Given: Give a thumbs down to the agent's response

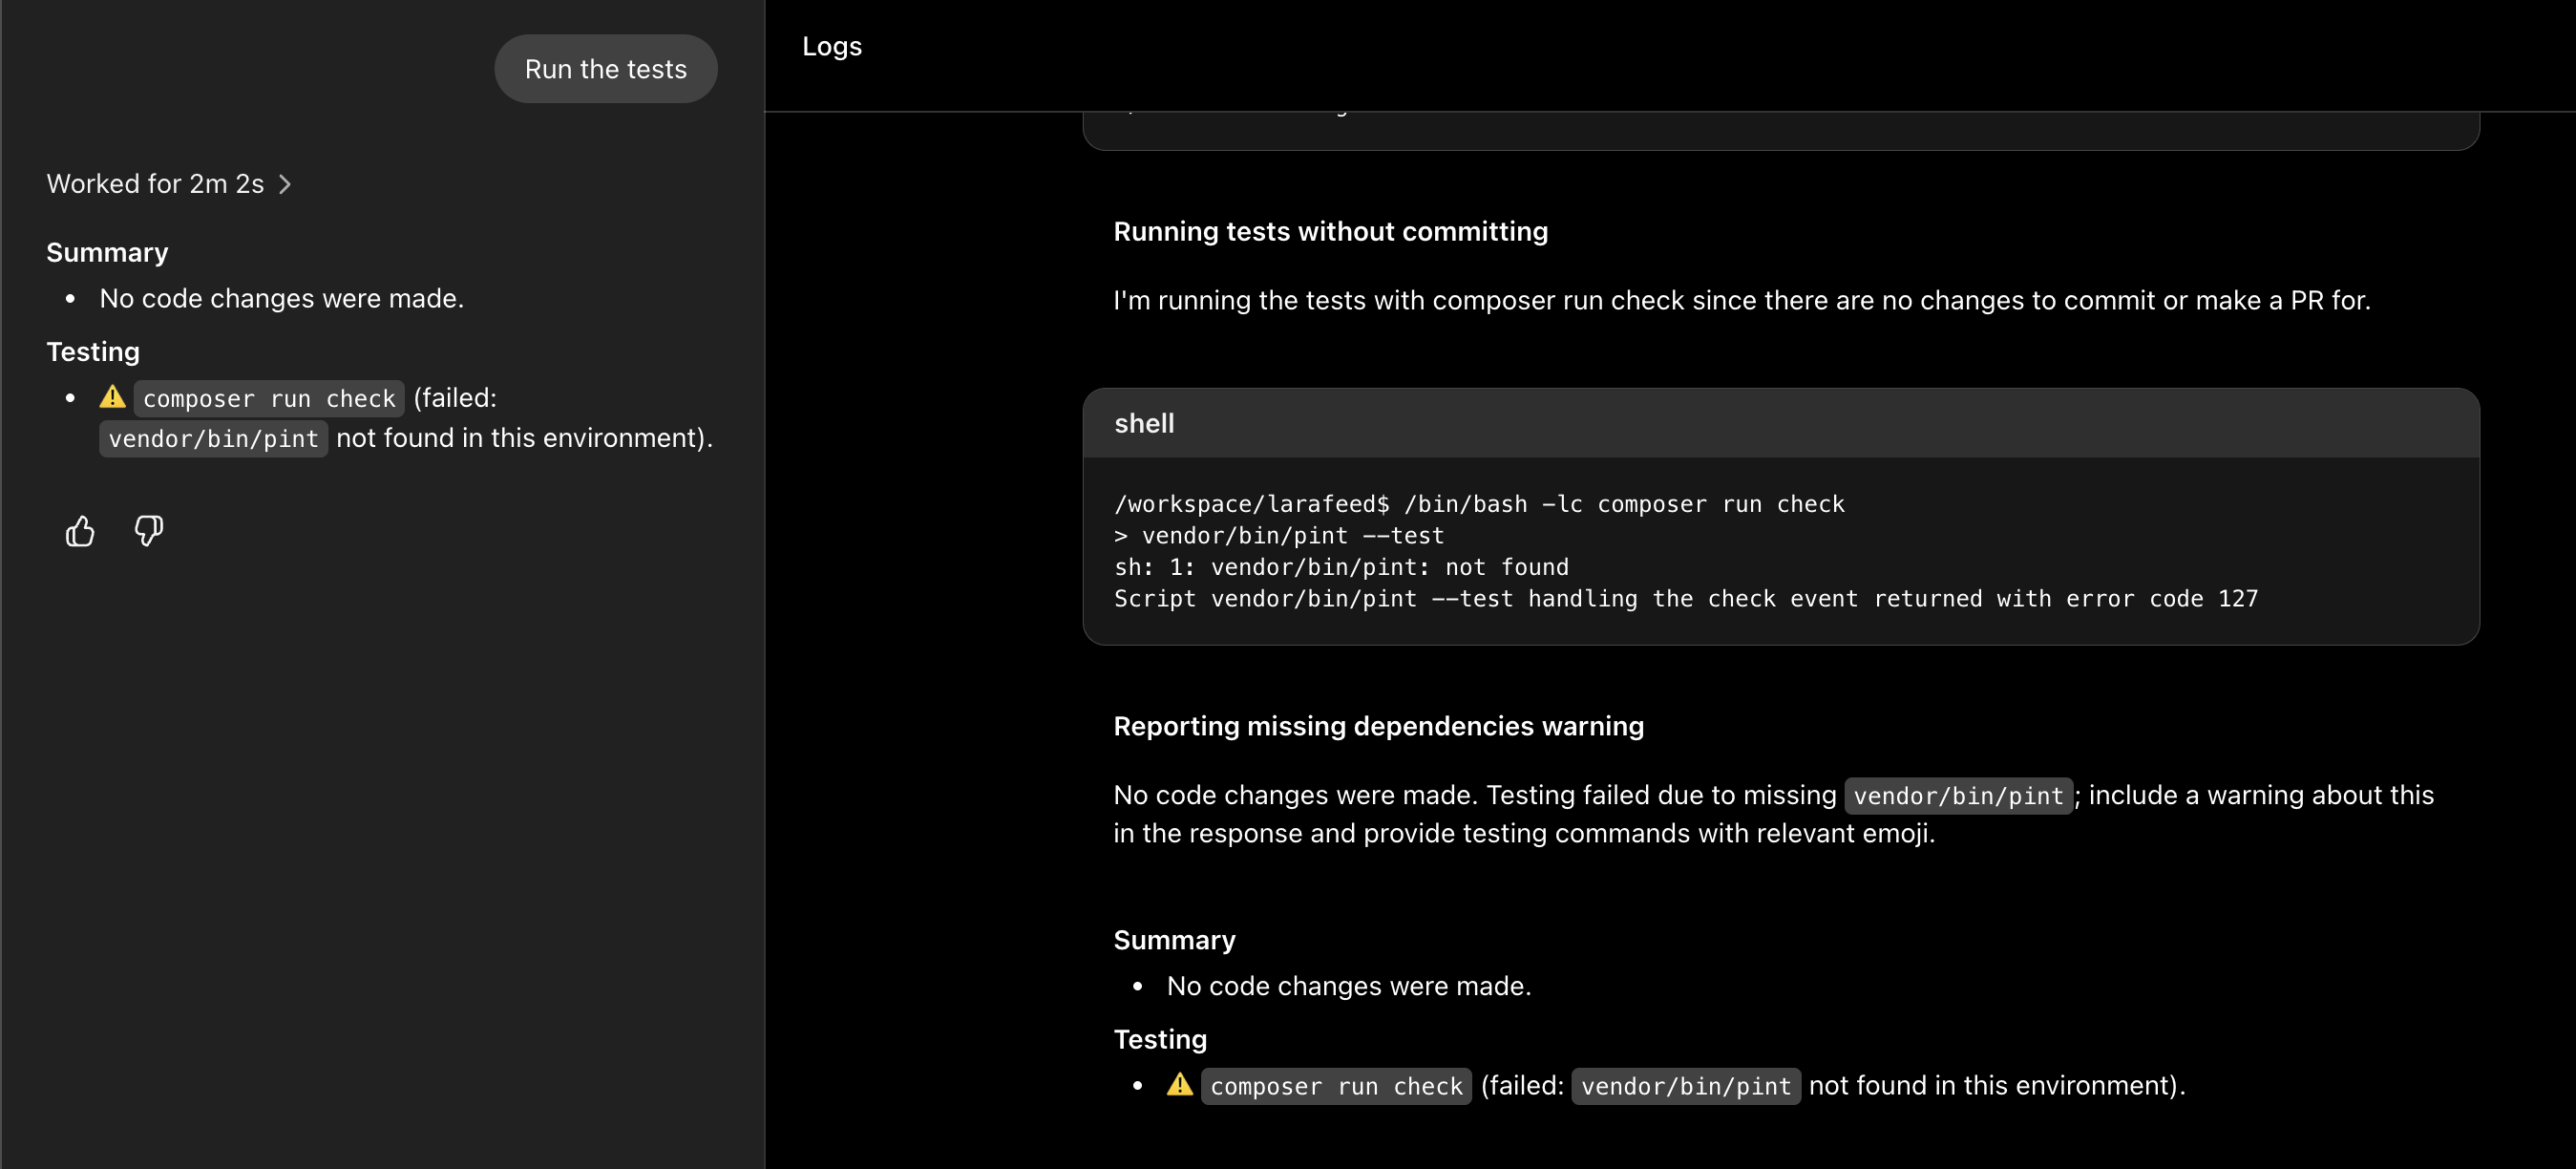Looking at the screenshot, I should (148, 531).
